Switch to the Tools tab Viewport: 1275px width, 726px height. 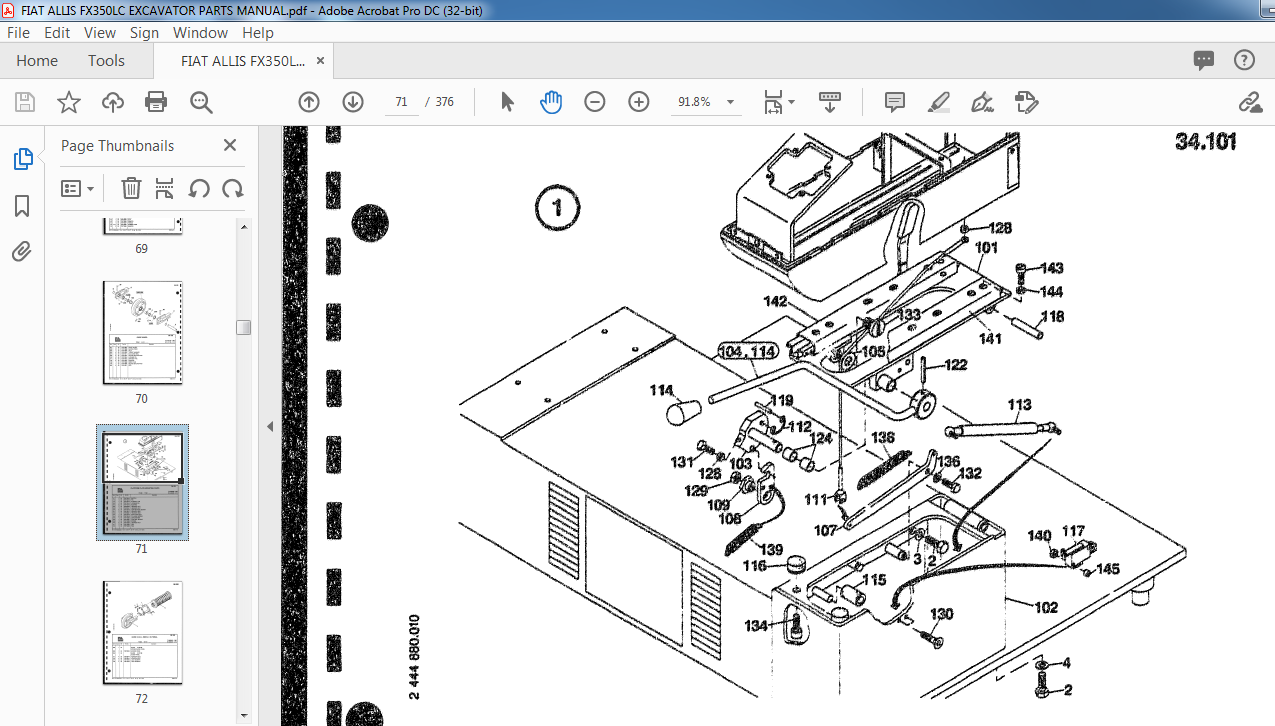[x=106, y=61]
